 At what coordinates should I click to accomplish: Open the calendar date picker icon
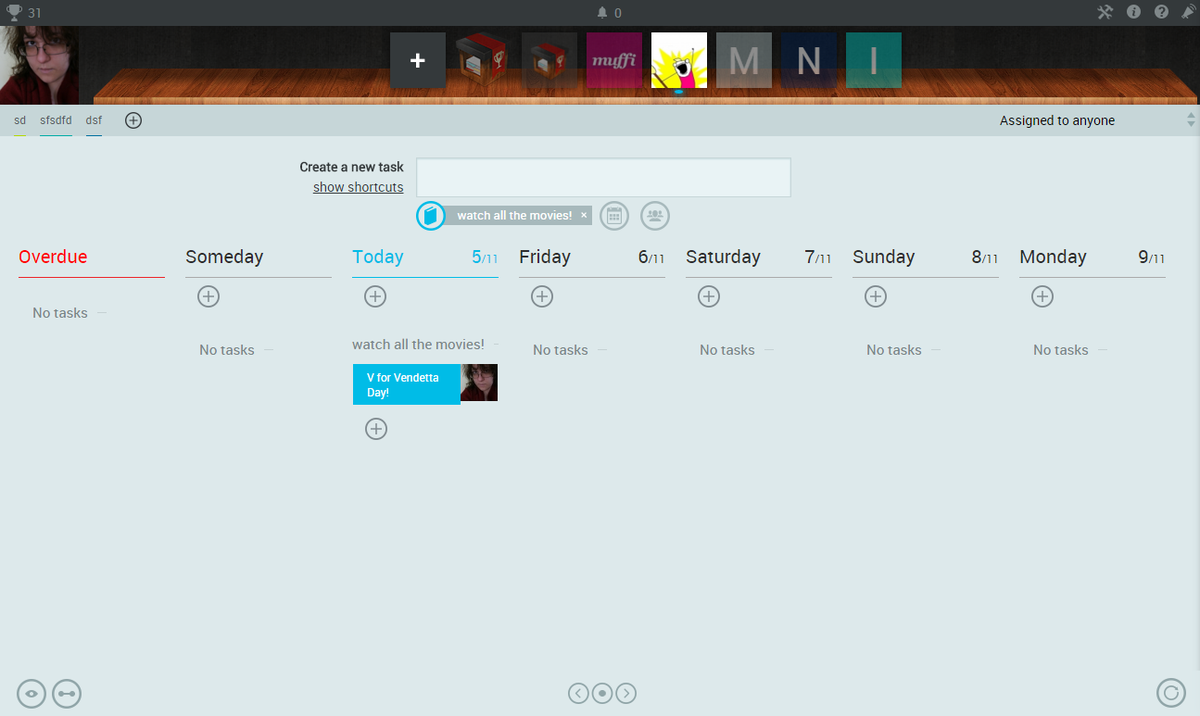(614, 215)
